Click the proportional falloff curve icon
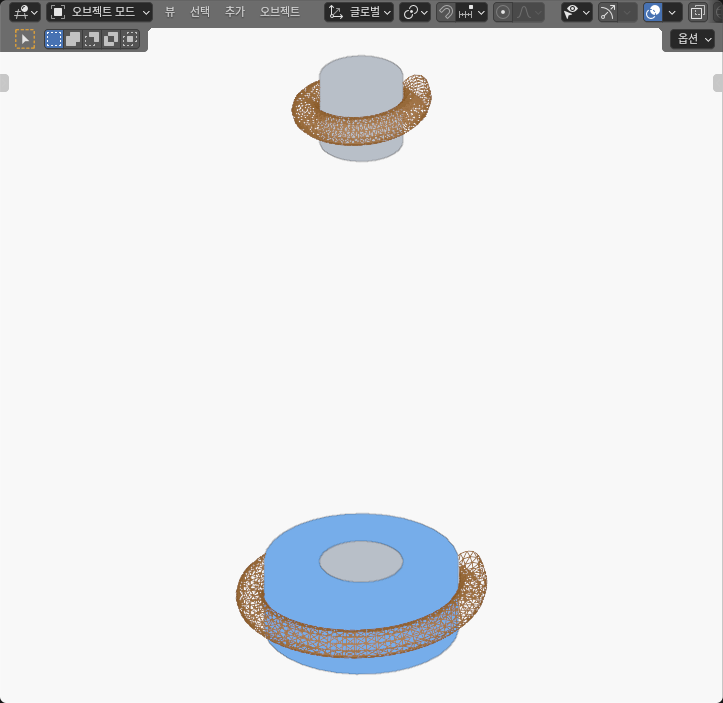Viewport: 723px width, 703px height. [528, 12]
